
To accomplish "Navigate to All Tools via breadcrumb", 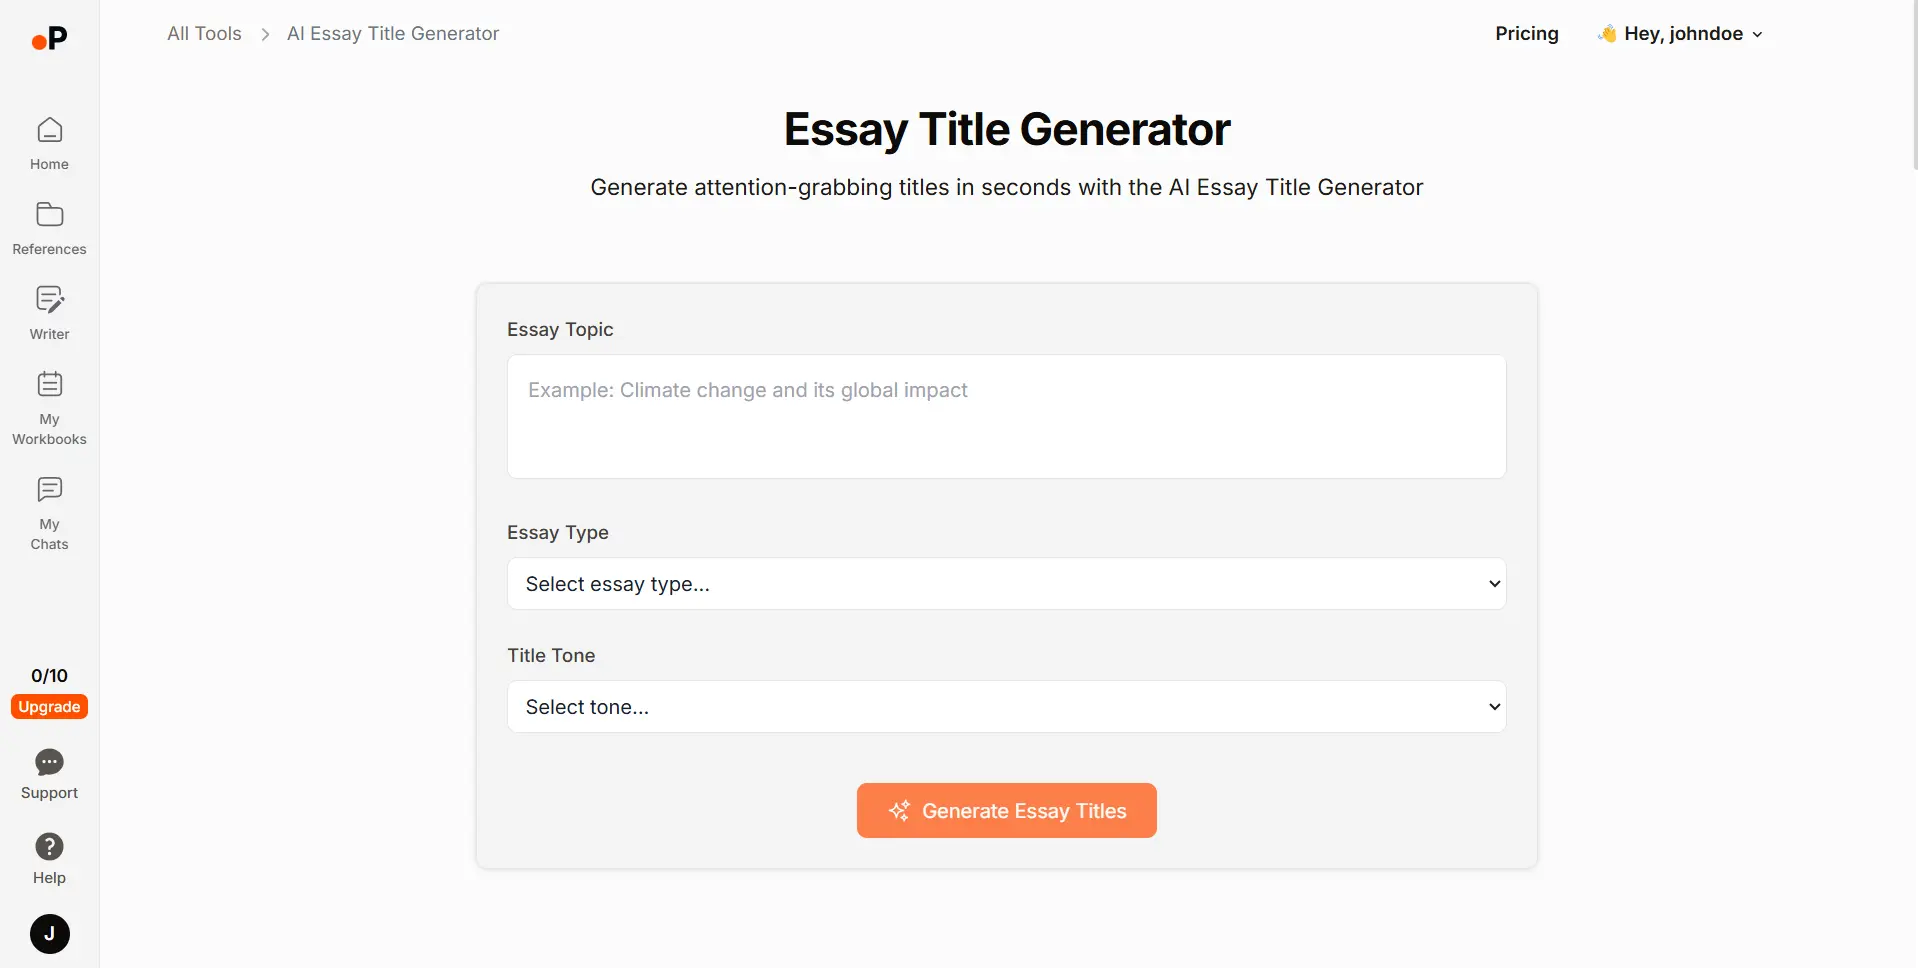I will click(x=204, y=33).
